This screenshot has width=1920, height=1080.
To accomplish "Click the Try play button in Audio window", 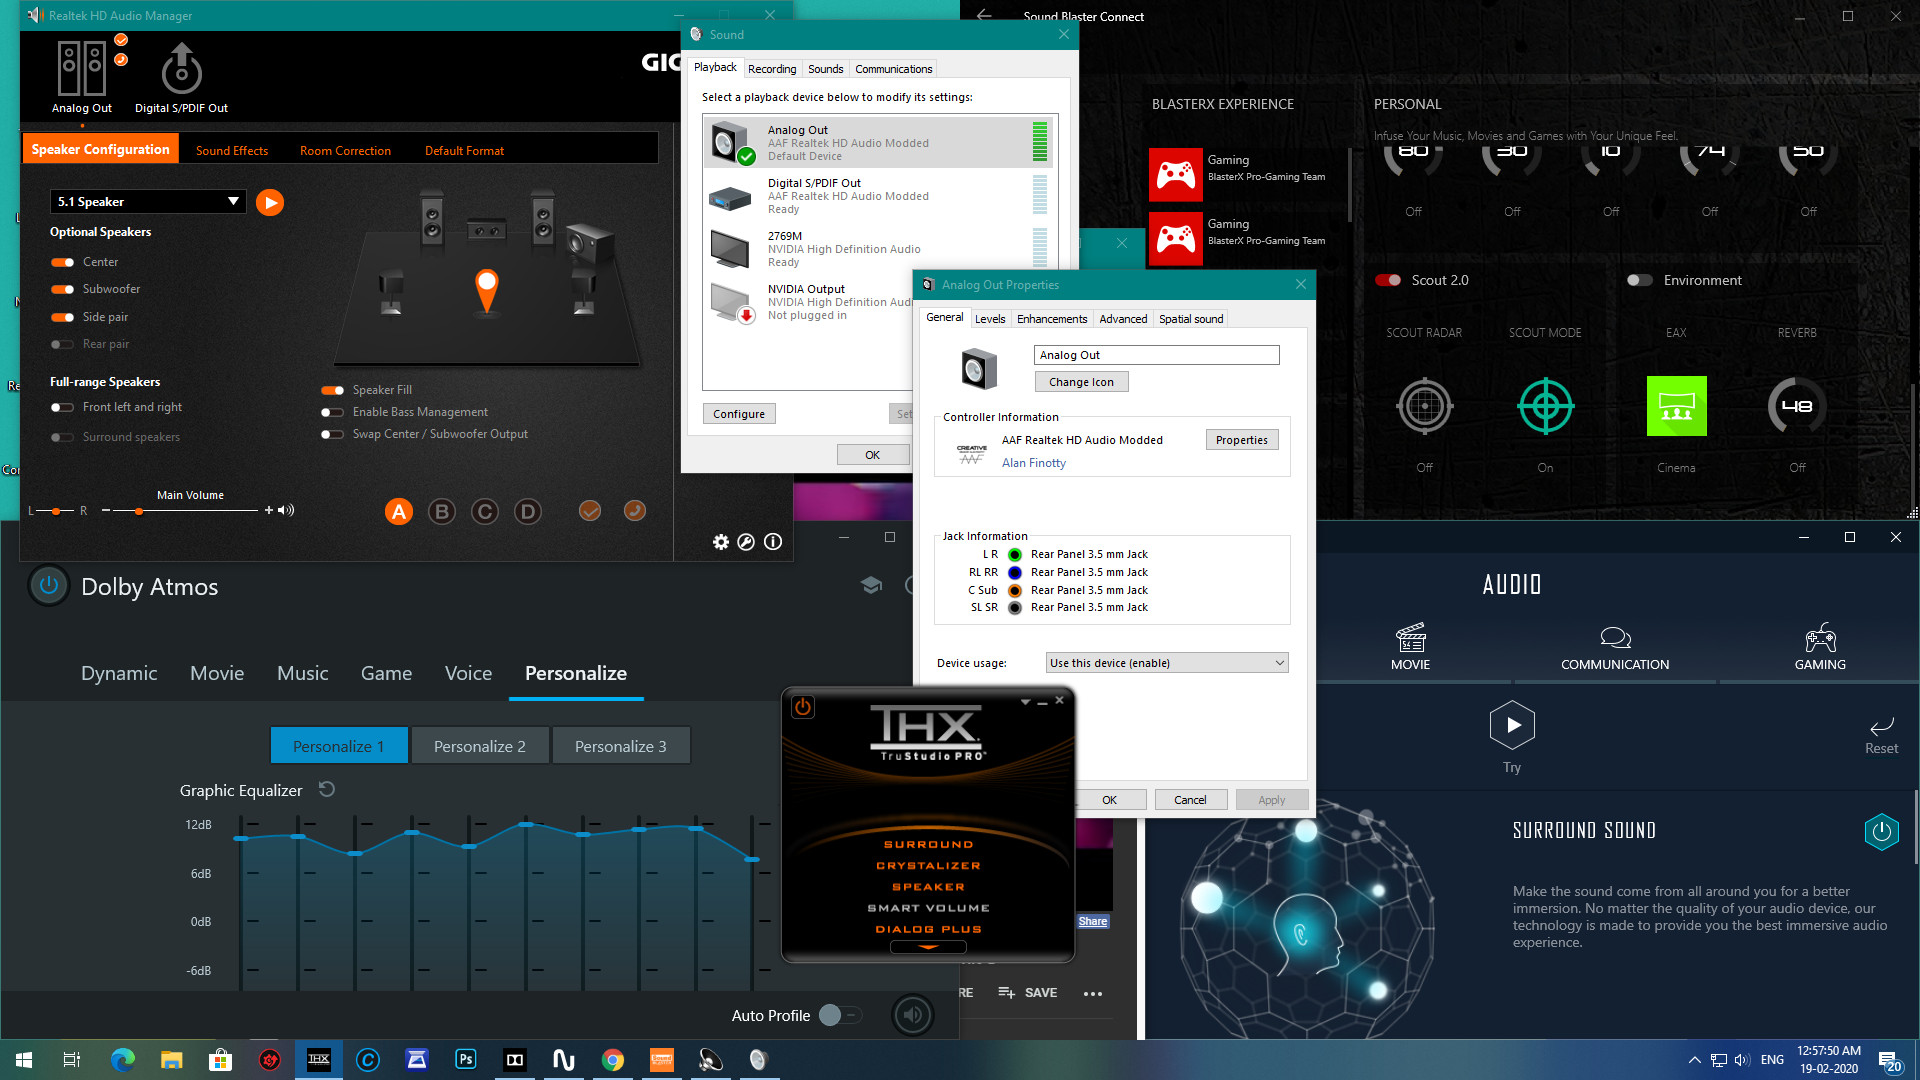I will coord(1512,725).
